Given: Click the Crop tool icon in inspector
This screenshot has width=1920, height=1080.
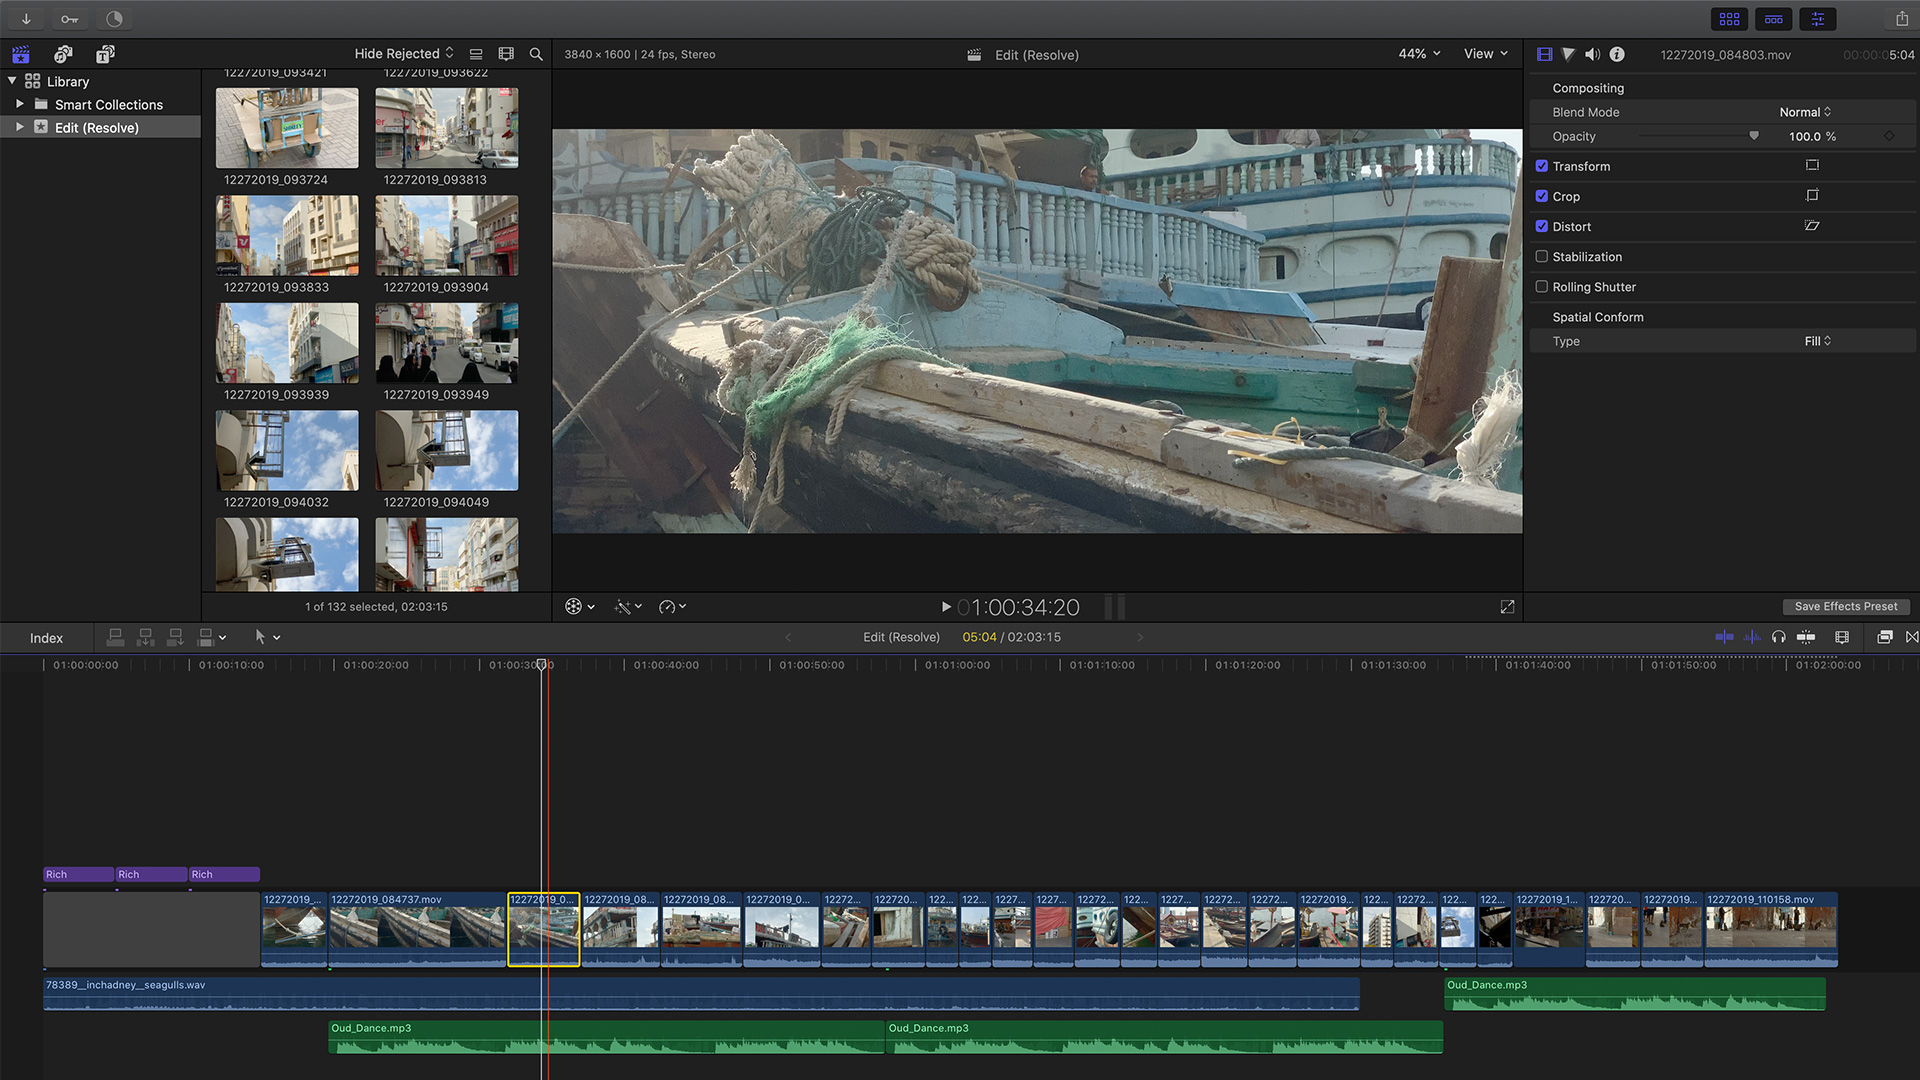Looking at the screenshot, I should (x=1813, y=195).
